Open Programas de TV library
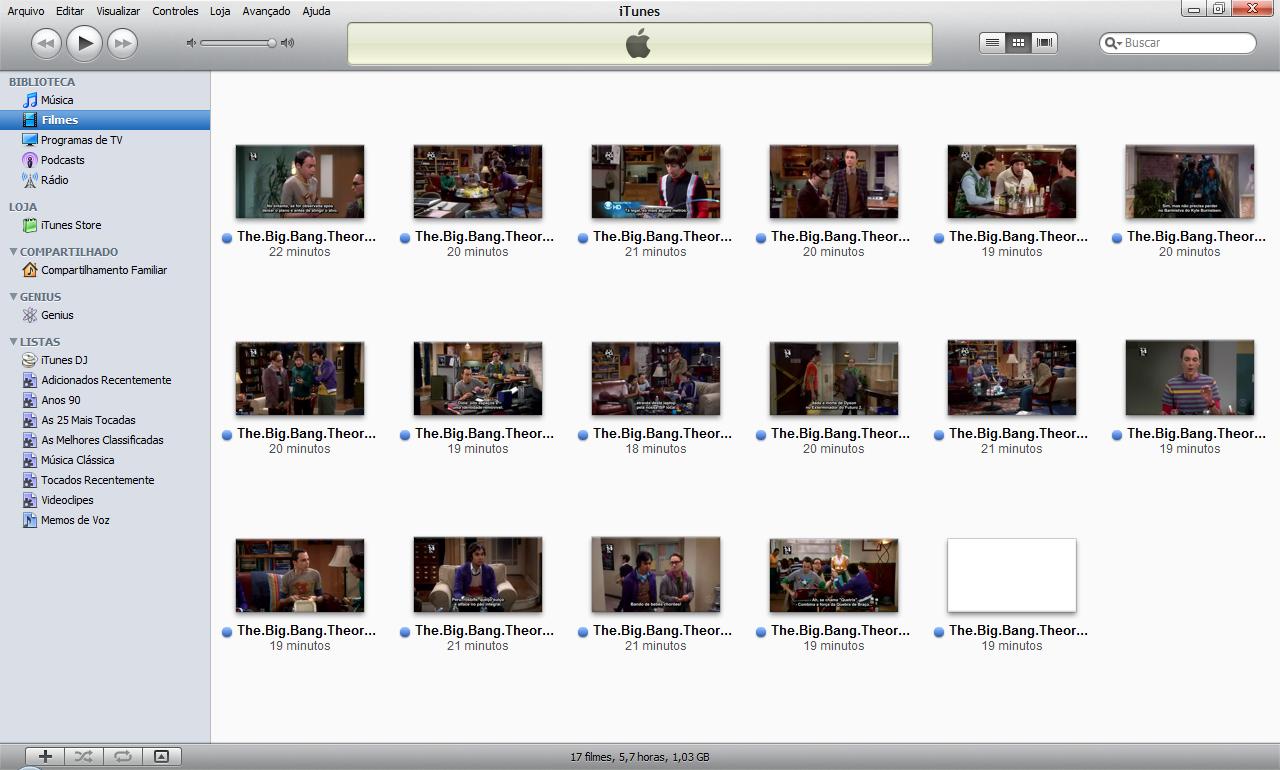 pyautogui.click(x=81, y=140)
